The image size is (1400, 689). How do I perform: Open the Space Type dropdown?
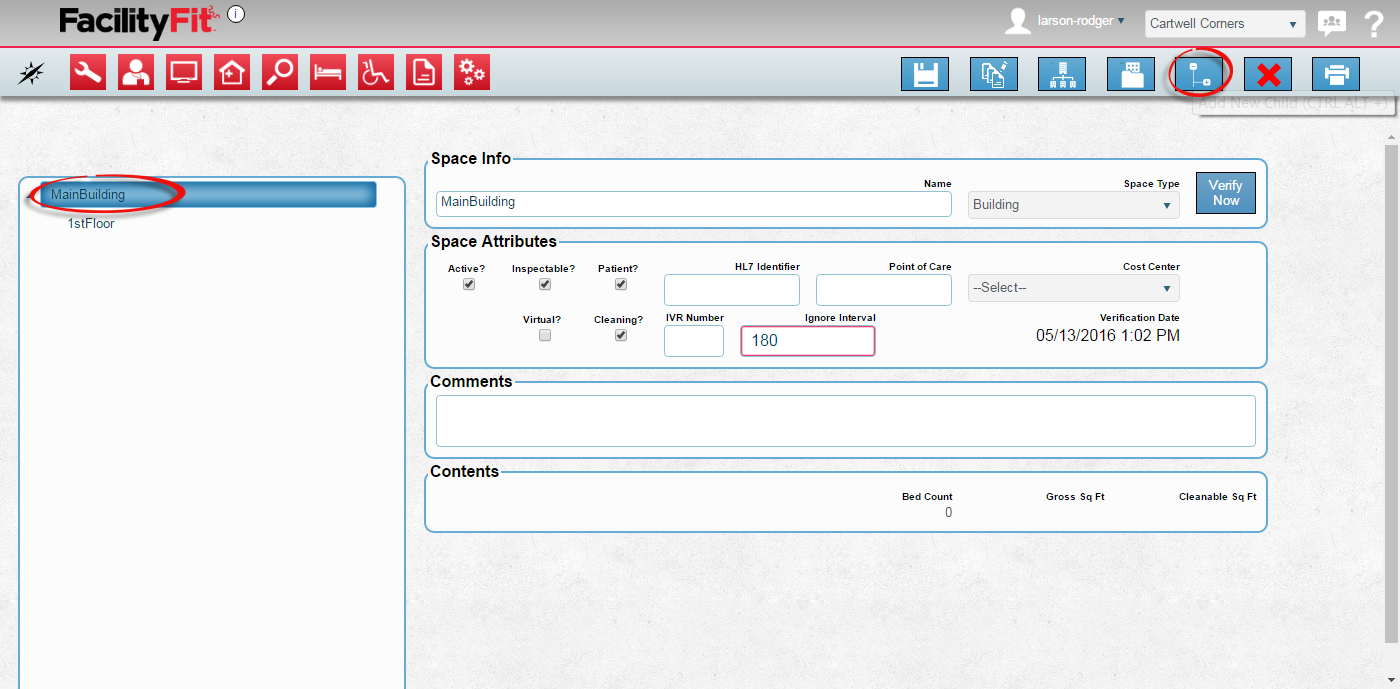pyautogui.click(x=1074, y=205)
